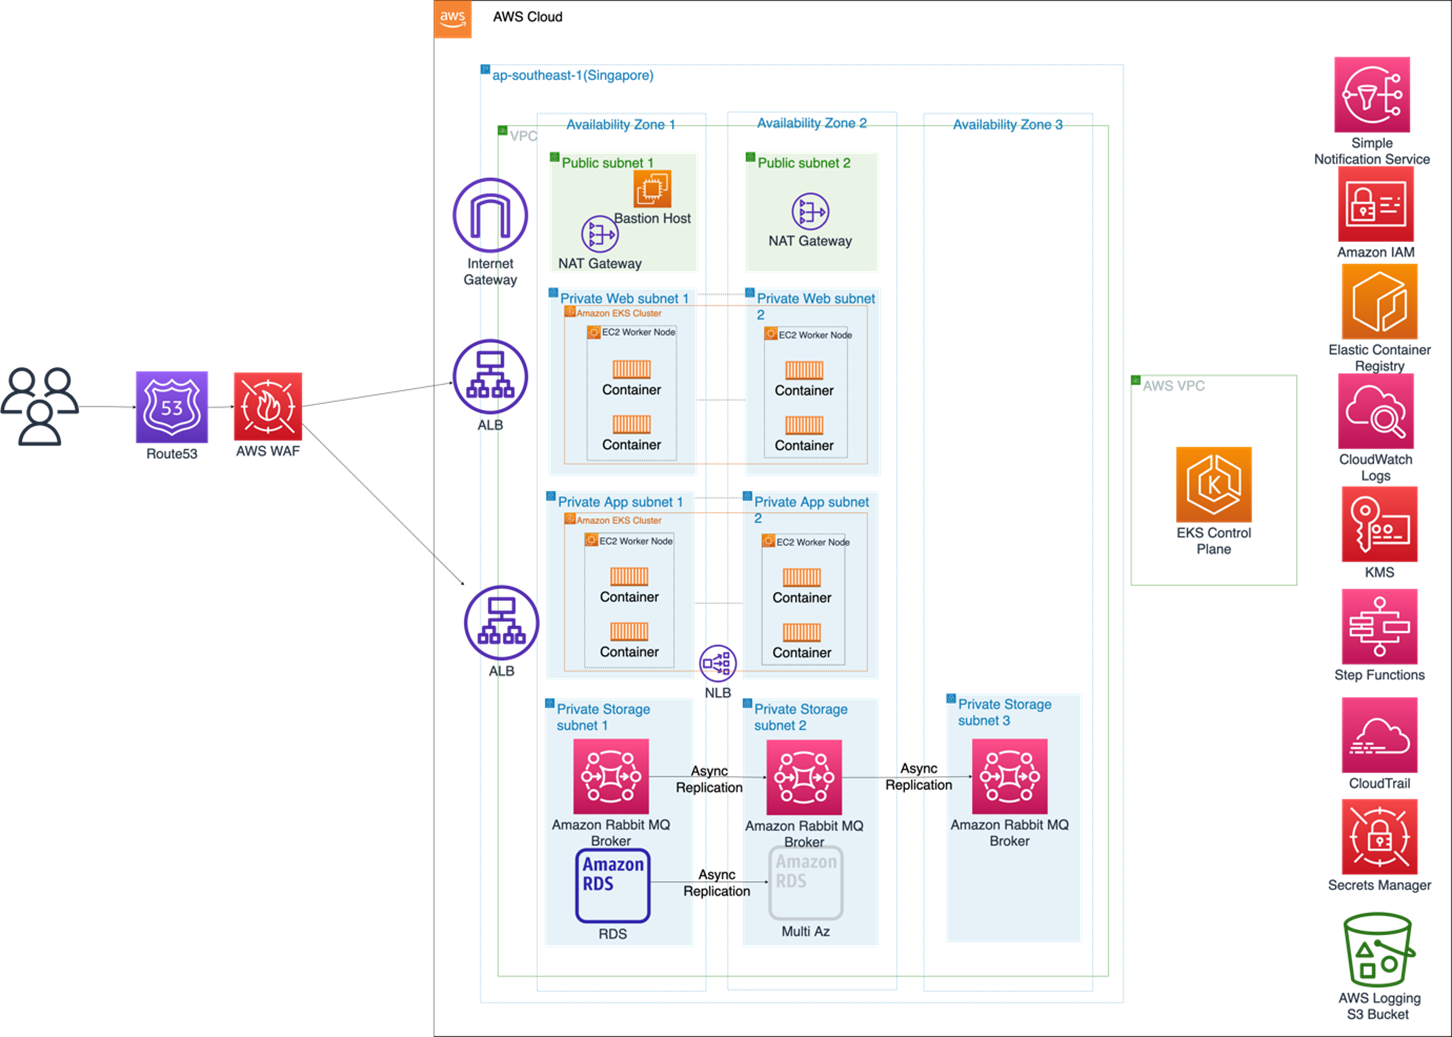1452x1037 pixels.
Task: Click "Amazon EKS Cluster" in Private Web subnet 1
Action: [x=619, y=313]
